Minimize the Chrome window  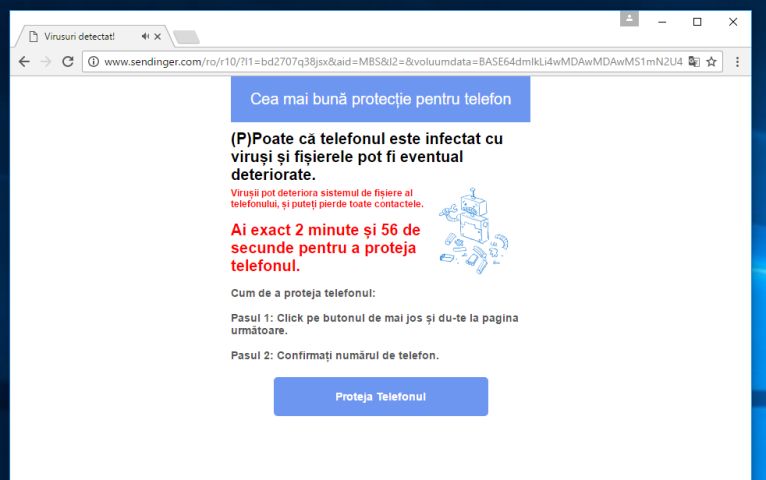[x=662, y=22]
